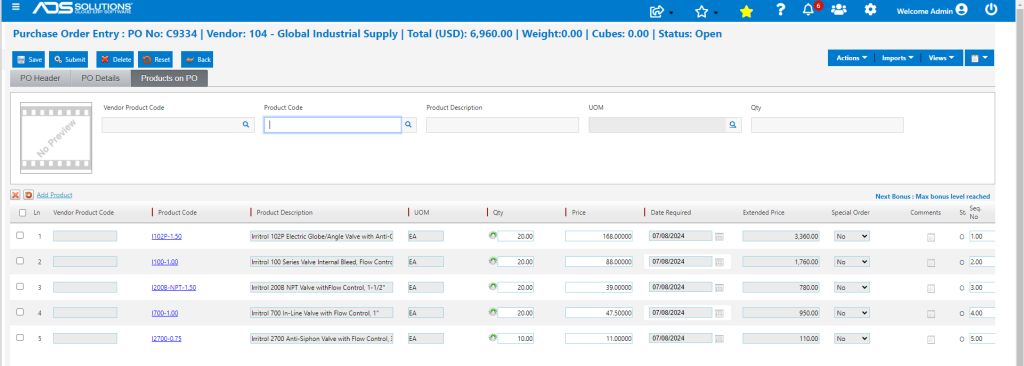1024x366 pixels.
Task: Open Special Order dropdown for line 2
Action: [852, 261]
